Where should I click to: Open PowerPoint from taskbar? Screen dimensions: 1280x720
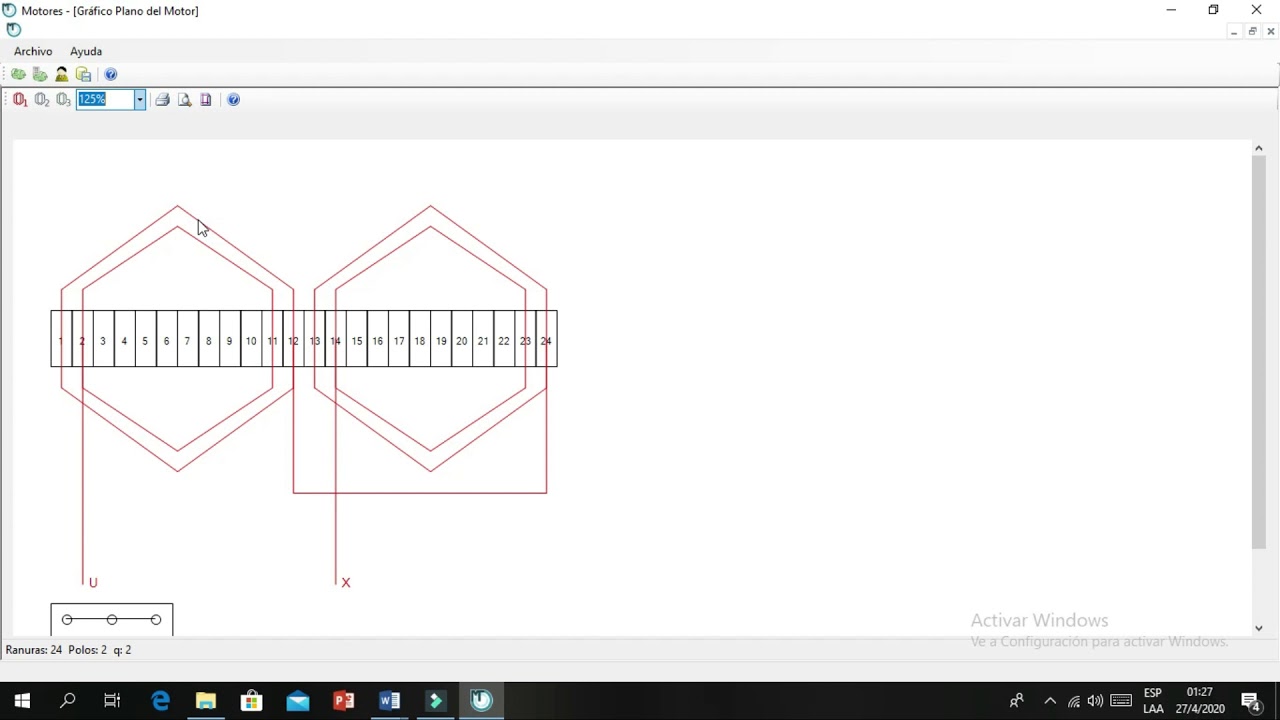point(343,700)
